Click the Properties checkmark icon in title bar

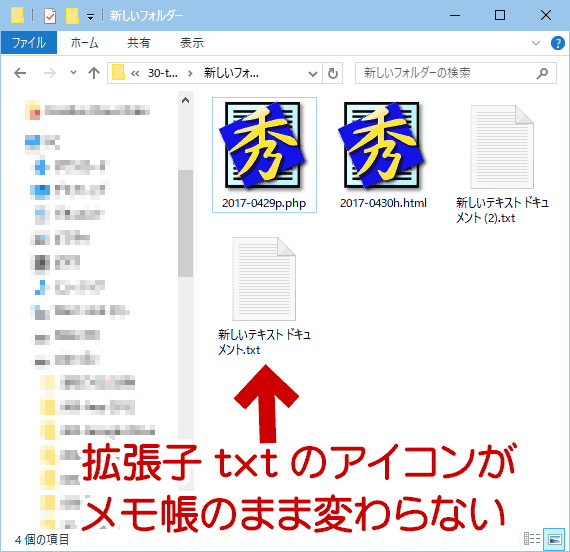[50, 16]
